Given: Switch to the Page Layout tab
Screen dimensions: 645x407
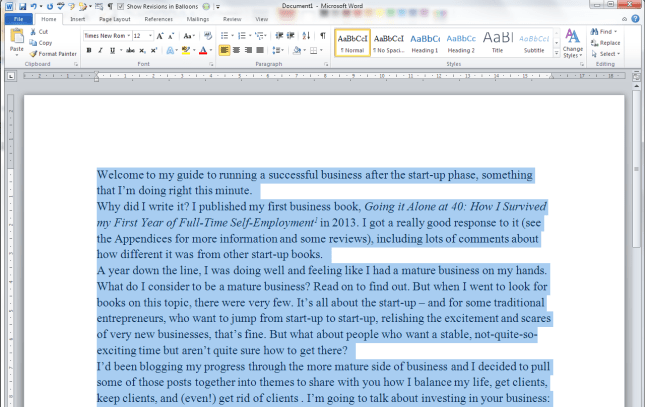Looking at the screenshot, I should [114, 19].
